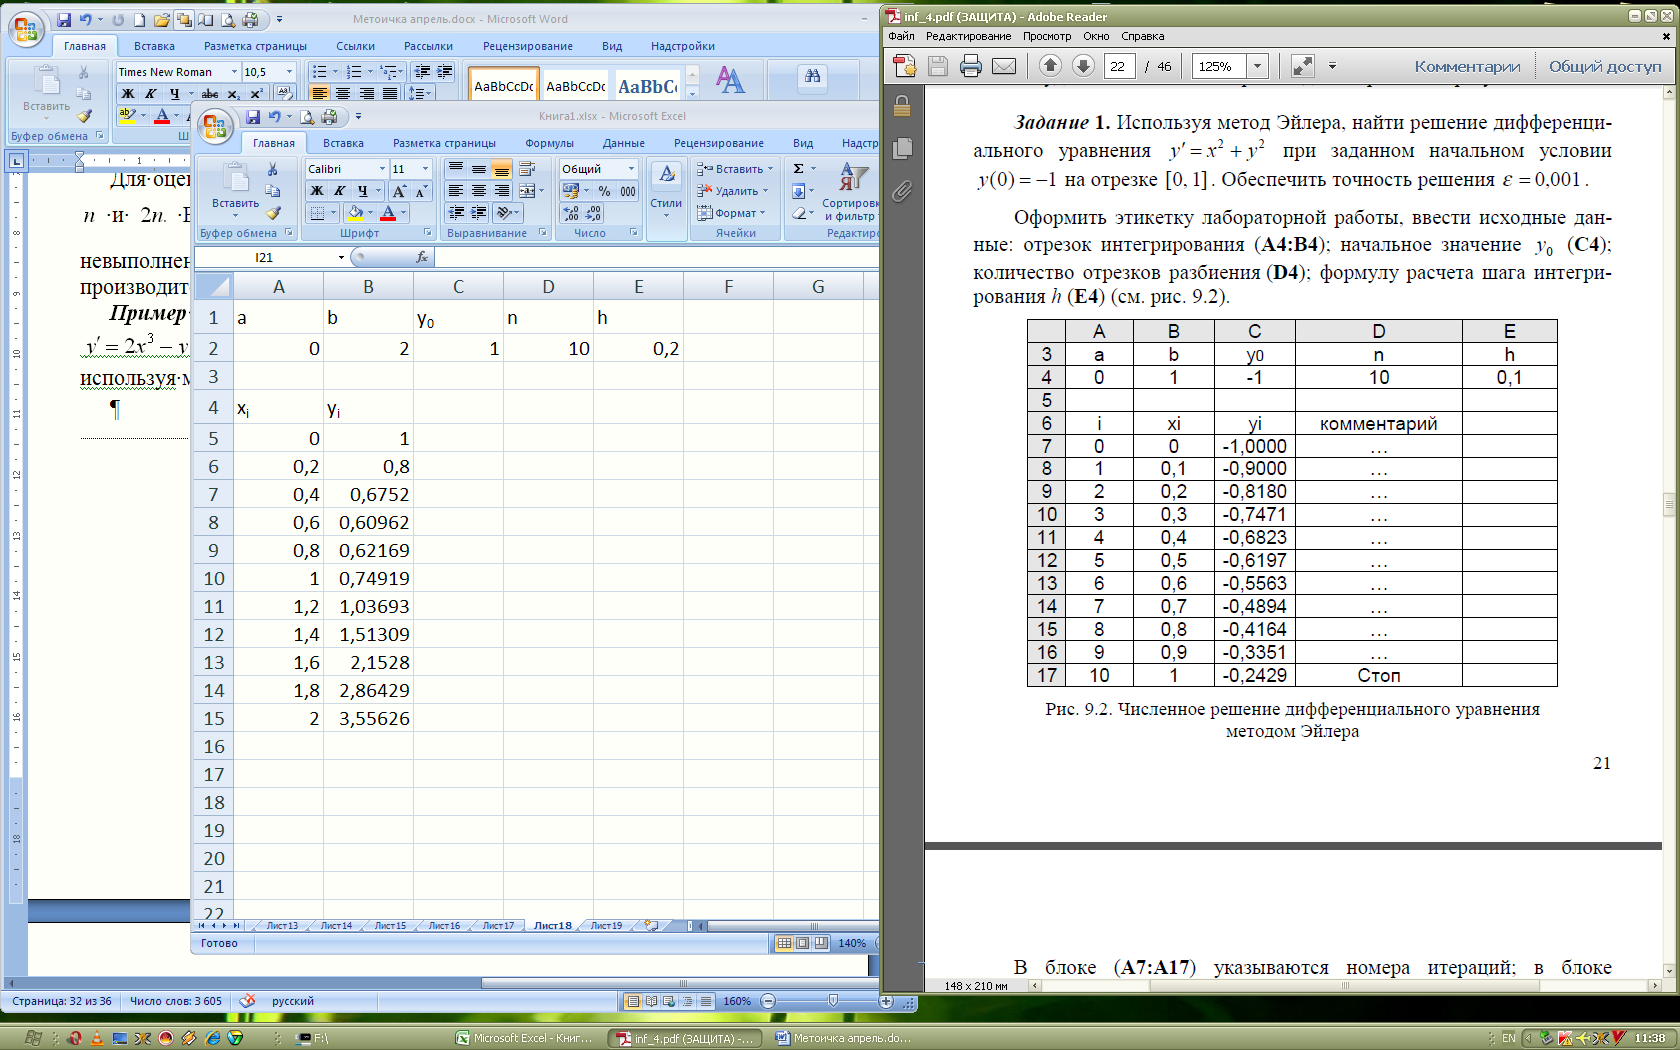This screenshot has width=1680, height=1050.
Task: Toggle italic in Excel ribbon
Action: (340, 191)
